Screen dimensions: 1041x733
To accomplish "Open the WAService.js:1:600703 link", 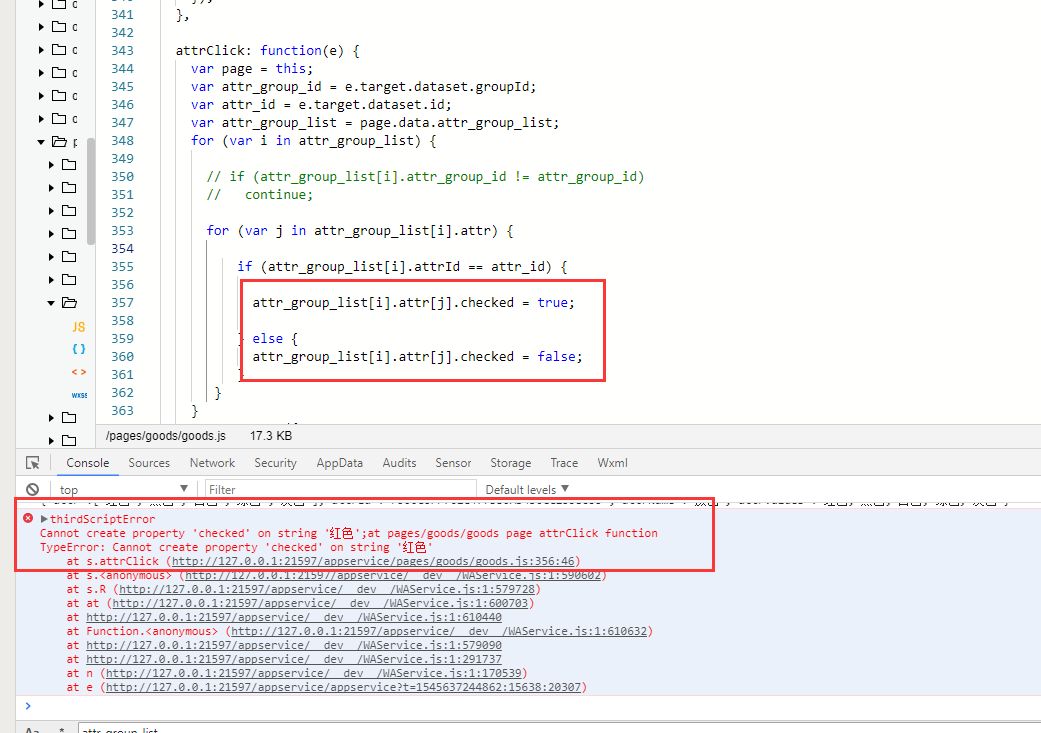I will (320, 603).
